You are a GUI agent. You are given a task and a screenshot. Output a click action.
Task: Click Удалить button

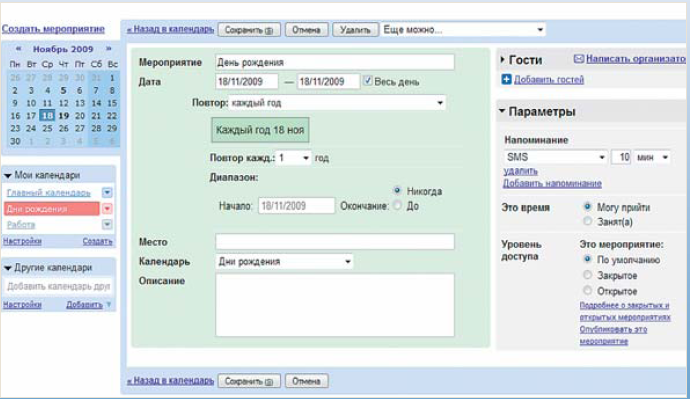pyautogui.click(x=355, y=30)
